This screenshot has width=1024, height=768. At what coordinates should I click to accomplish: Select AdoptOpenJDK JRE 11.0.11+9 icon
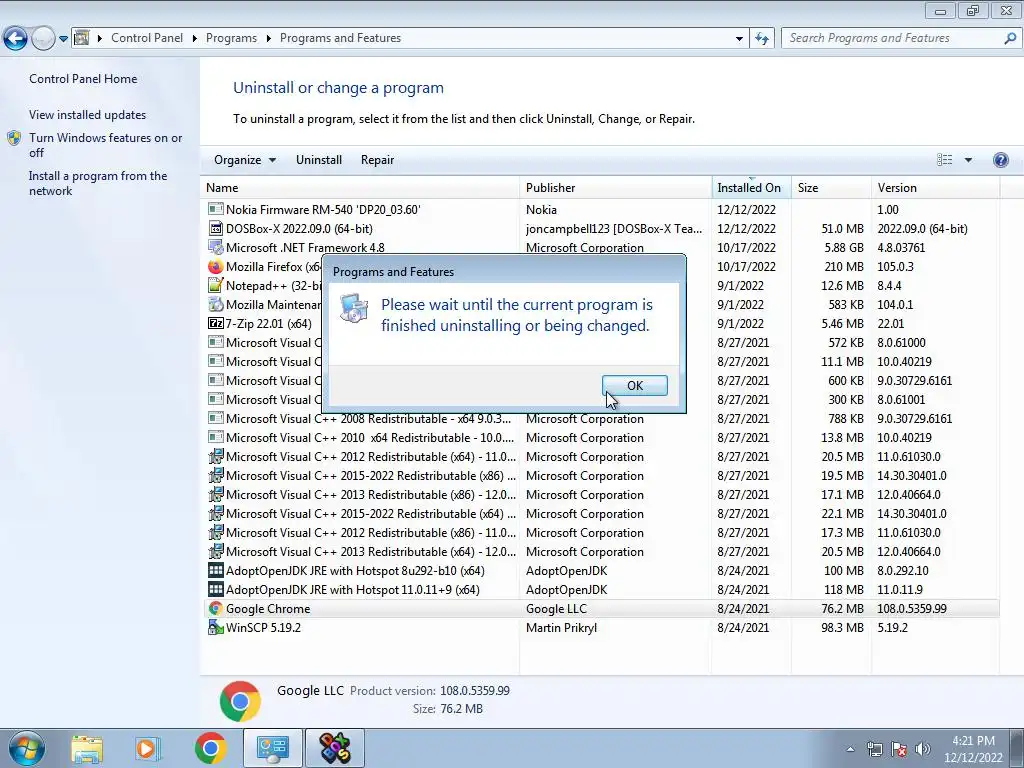[x=216, y=589]
